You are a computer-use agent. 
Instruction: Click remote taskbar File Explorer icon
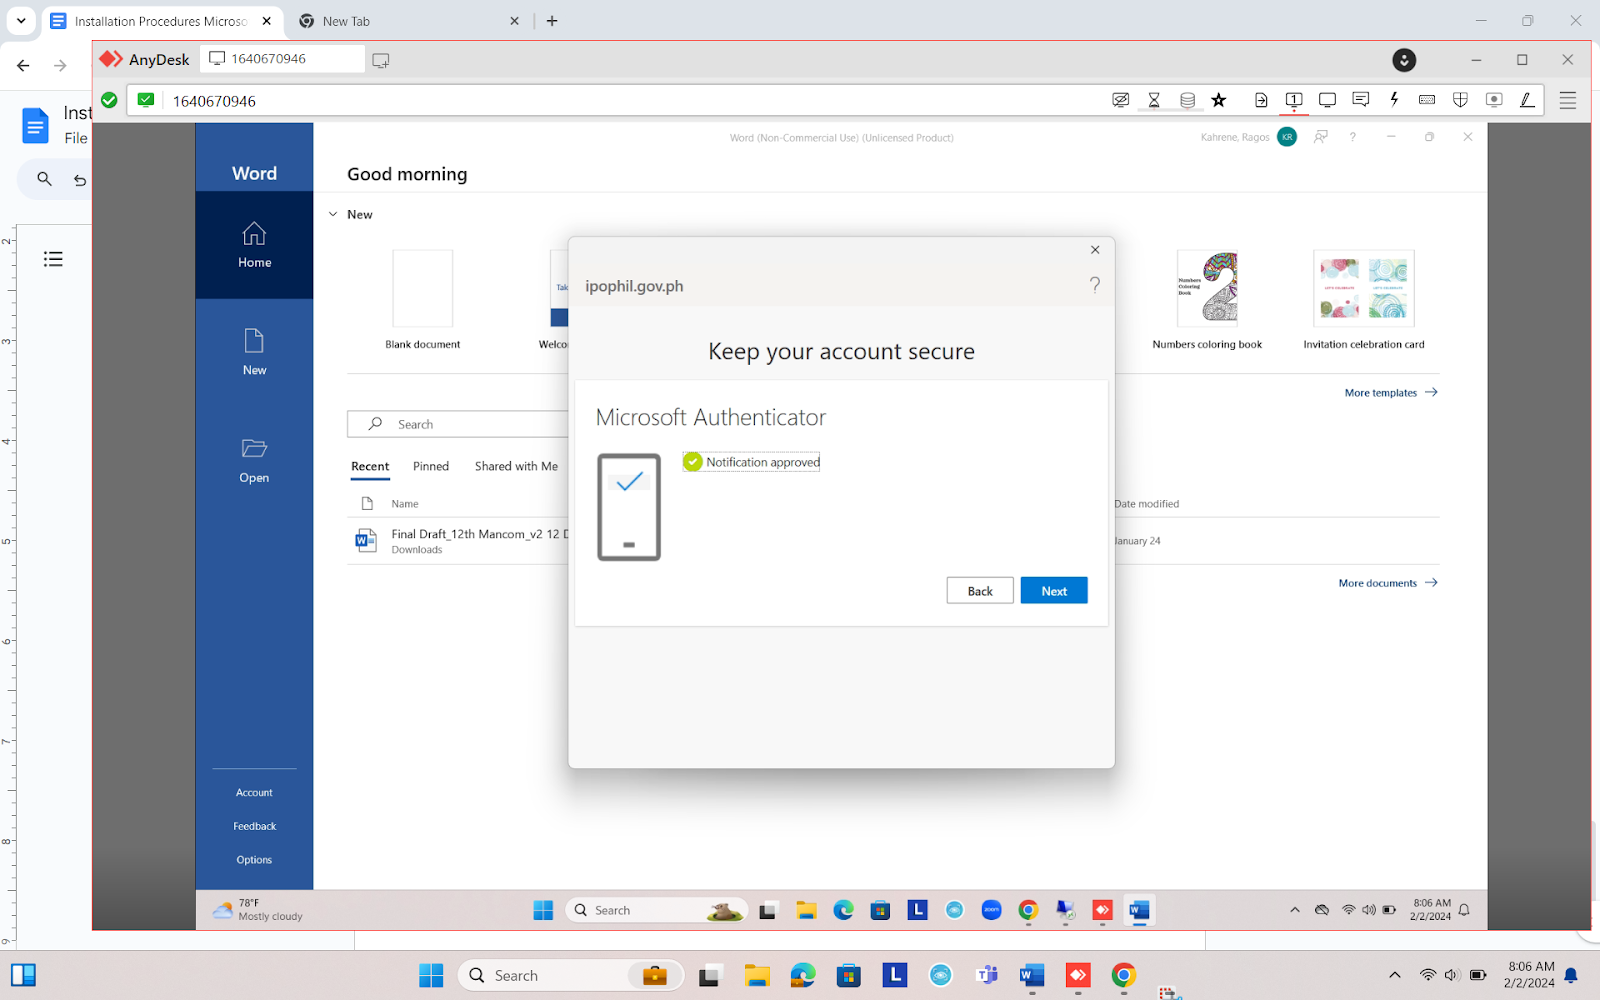(x=806, y=910)
